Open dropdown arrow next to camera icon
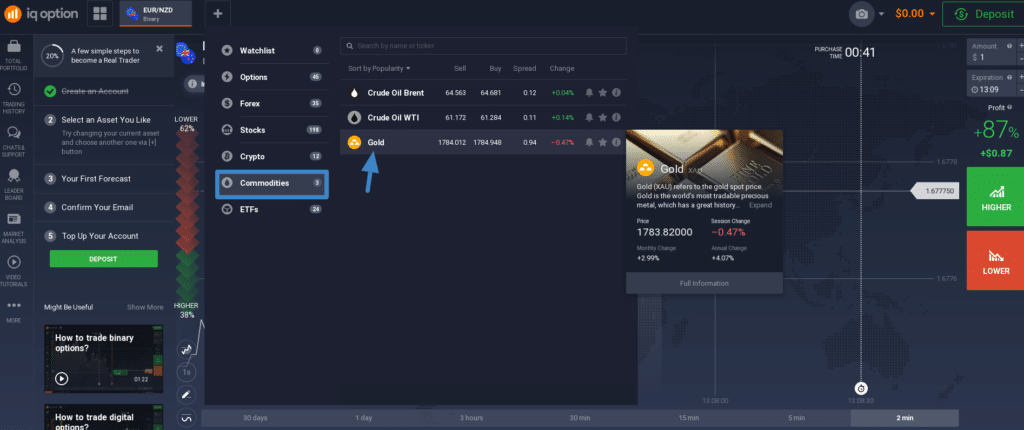 click(882, 14)
